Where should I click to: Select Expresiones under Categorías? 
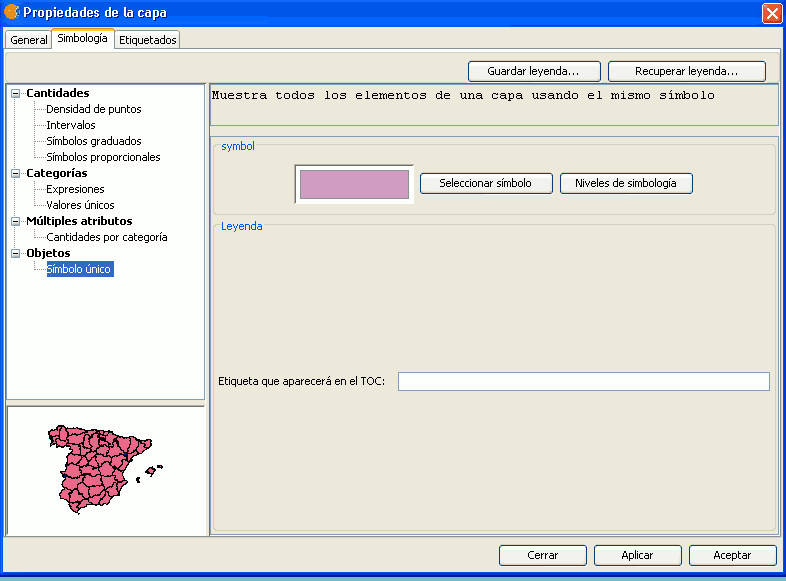tap(75, 189)
